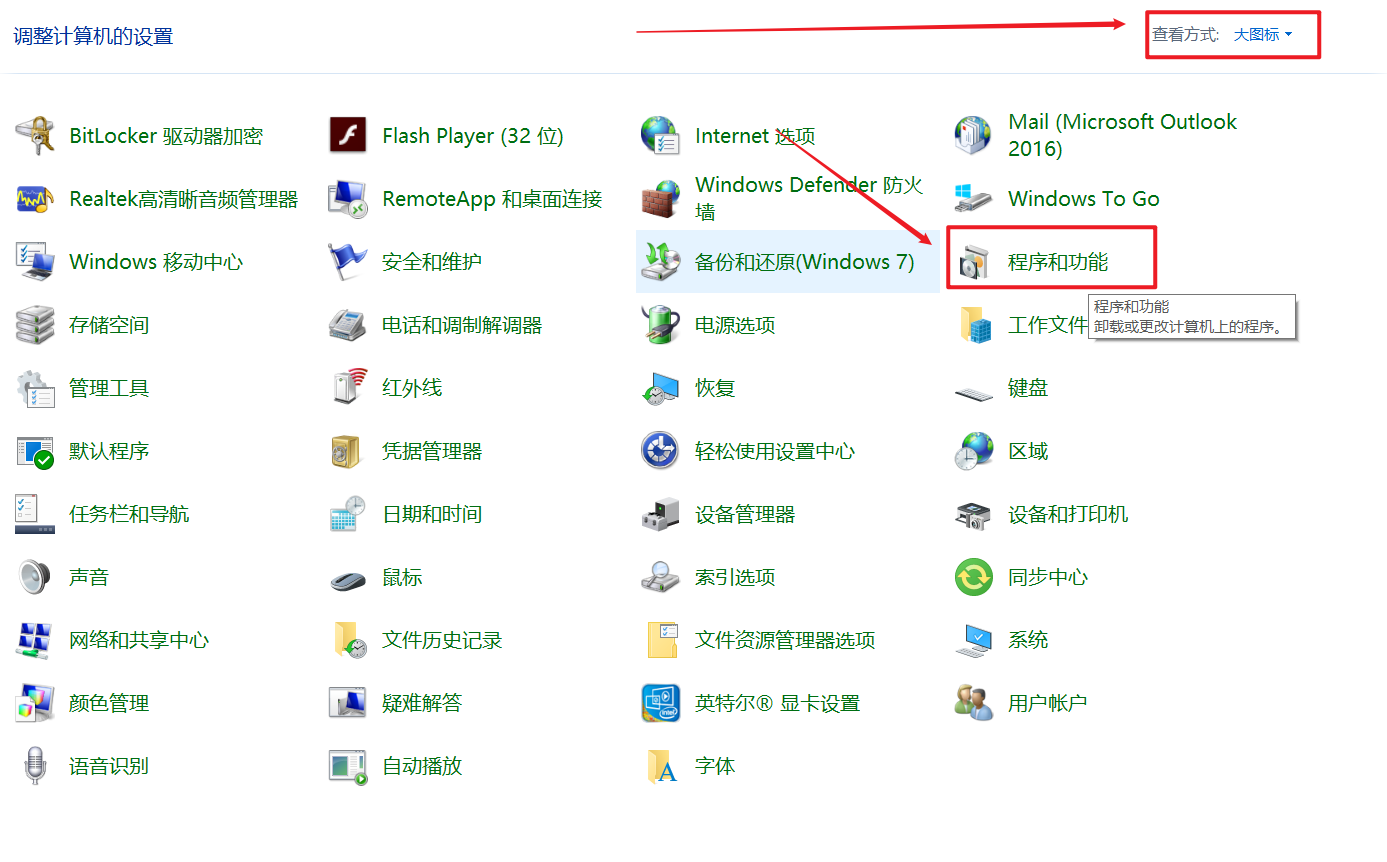Screen dimensions: 1387x862
Task: Click the 任务栏和导航 link
Action: (x=129, y=514)
